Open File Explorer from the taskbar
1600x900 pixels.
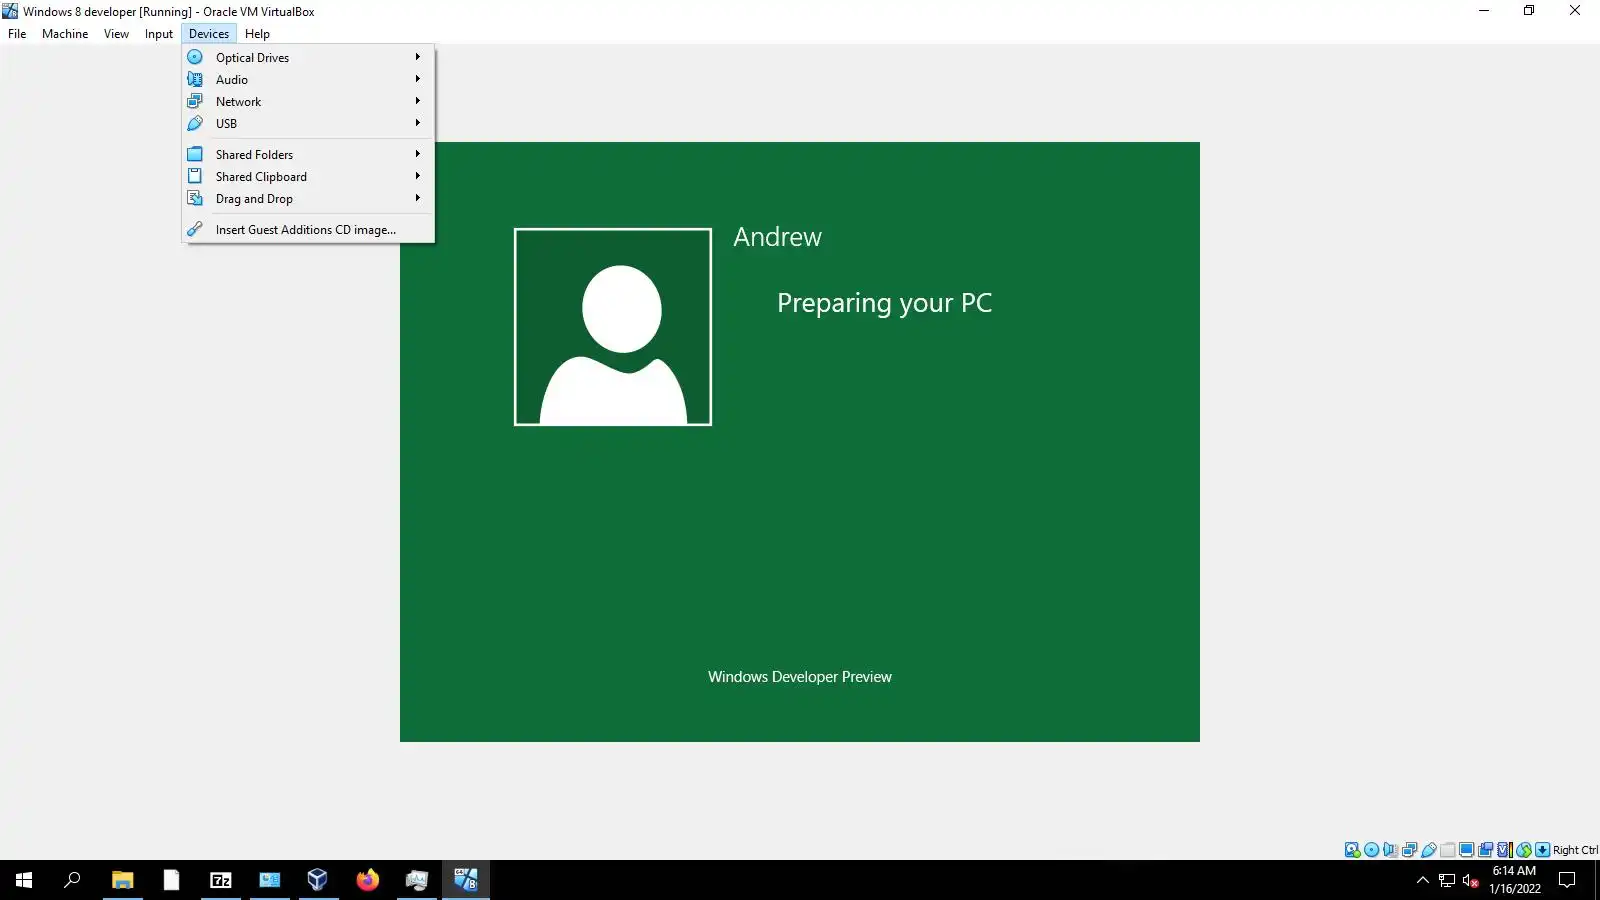(x=122, y=880)
